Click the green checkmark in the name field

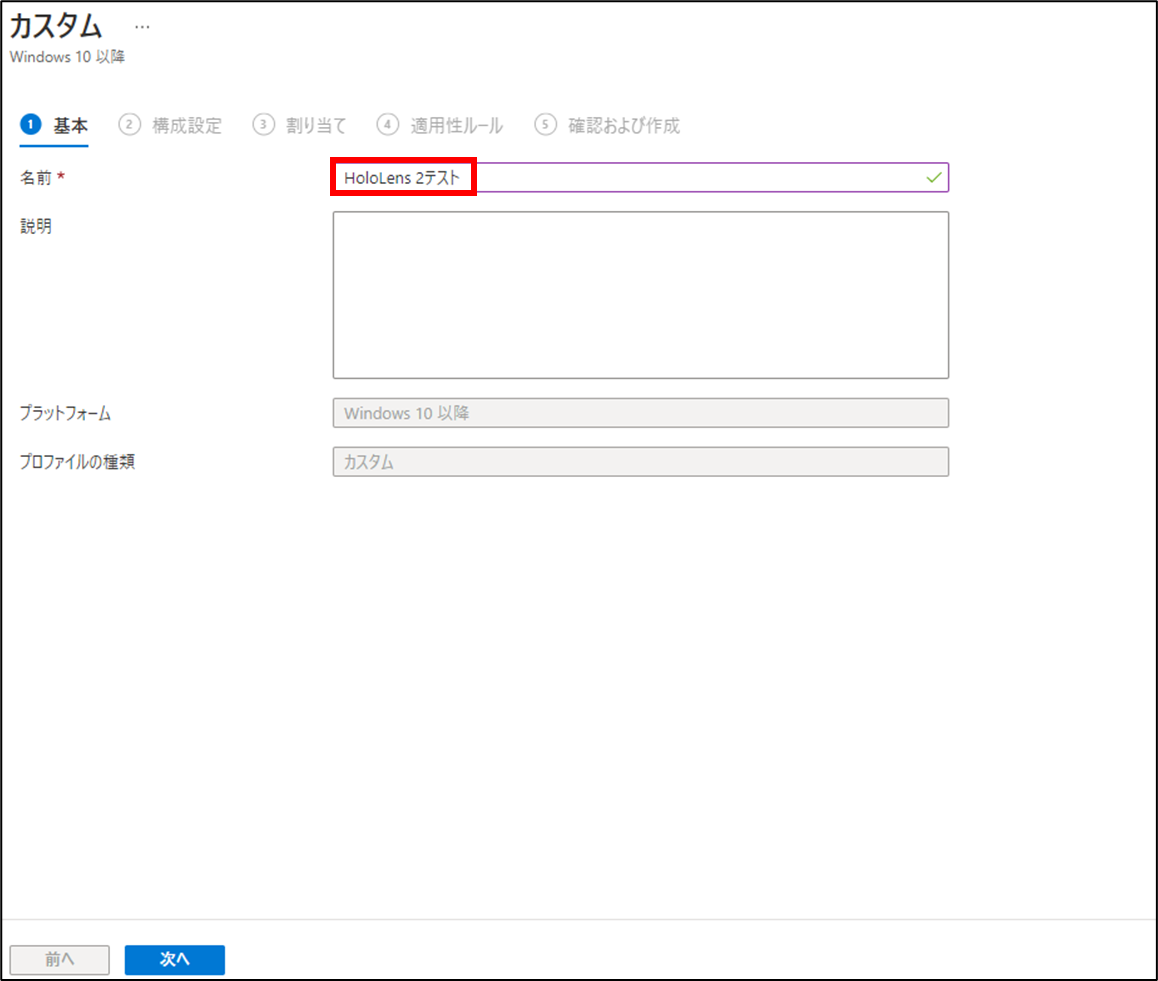pyautogui.click(x=933, y=177)
